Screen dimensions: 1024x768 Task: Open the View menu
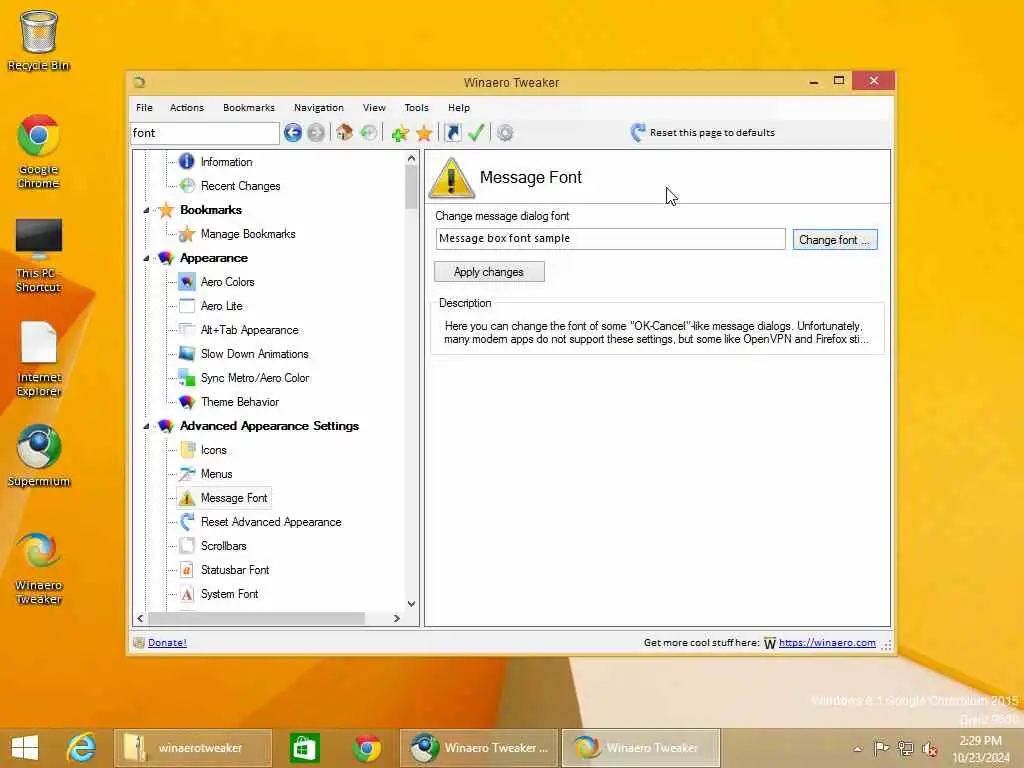(374, 108)
